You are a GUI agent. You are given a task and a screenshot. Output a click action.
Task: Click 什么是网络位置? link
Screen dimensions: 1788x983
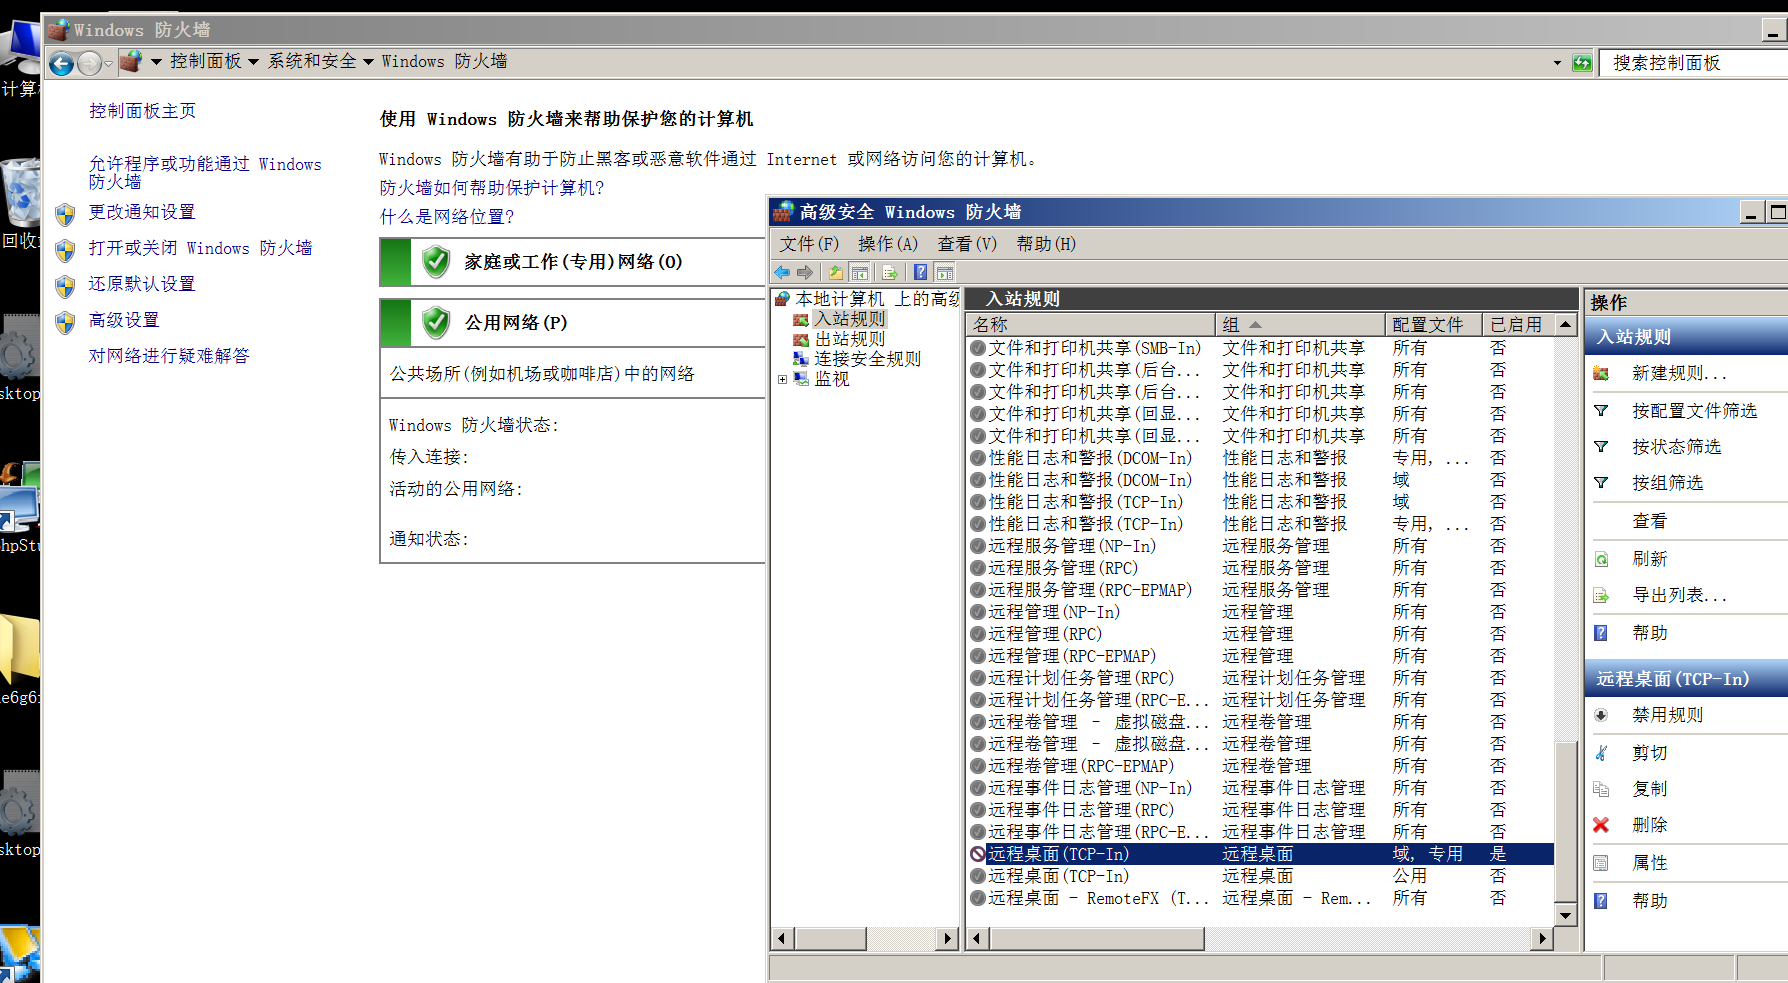pos(446,217)
